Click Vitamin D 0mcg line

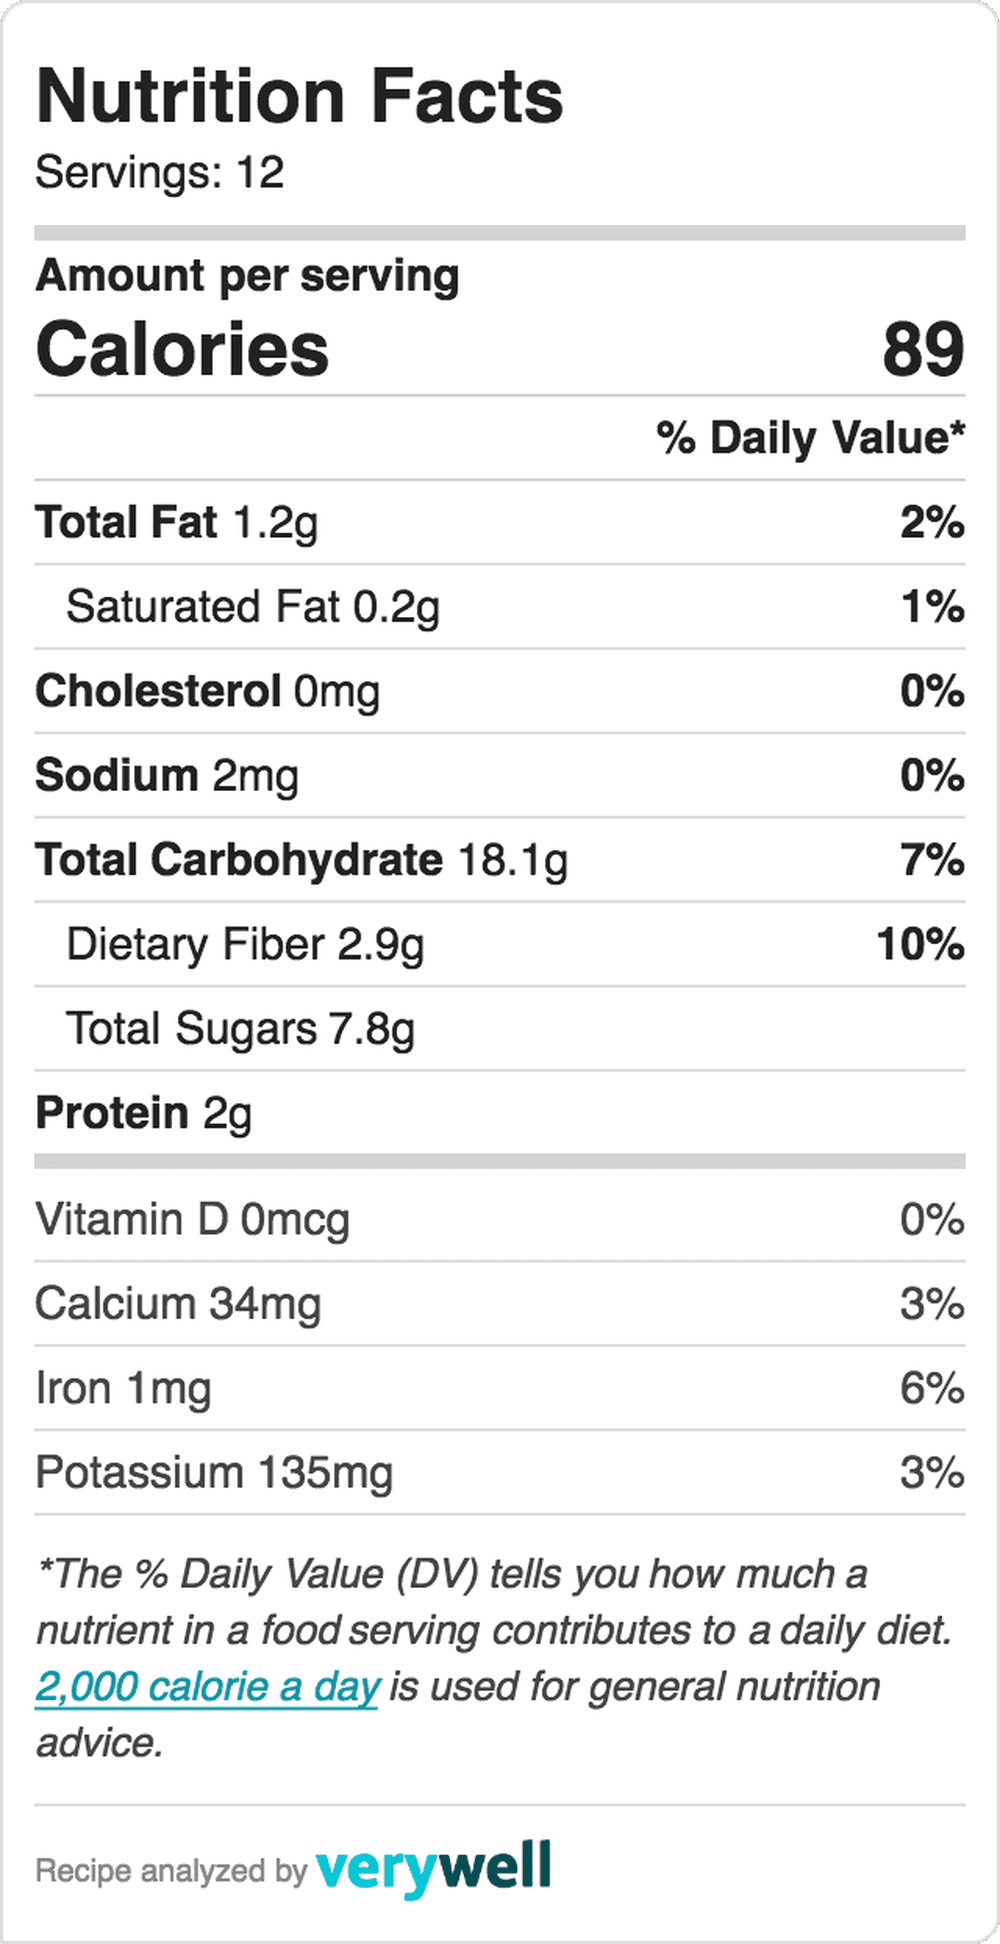click(500, 1220)
